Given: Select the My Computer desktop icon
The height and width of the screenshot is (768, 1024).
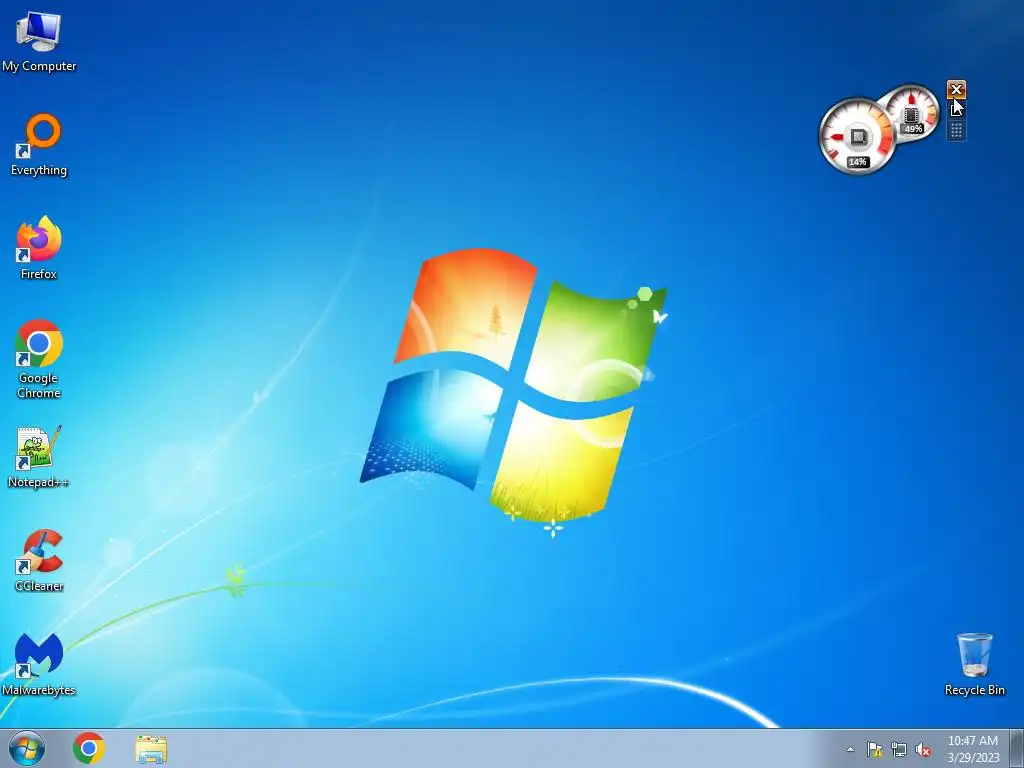Looking at the screenshot, I should [39, 40].
